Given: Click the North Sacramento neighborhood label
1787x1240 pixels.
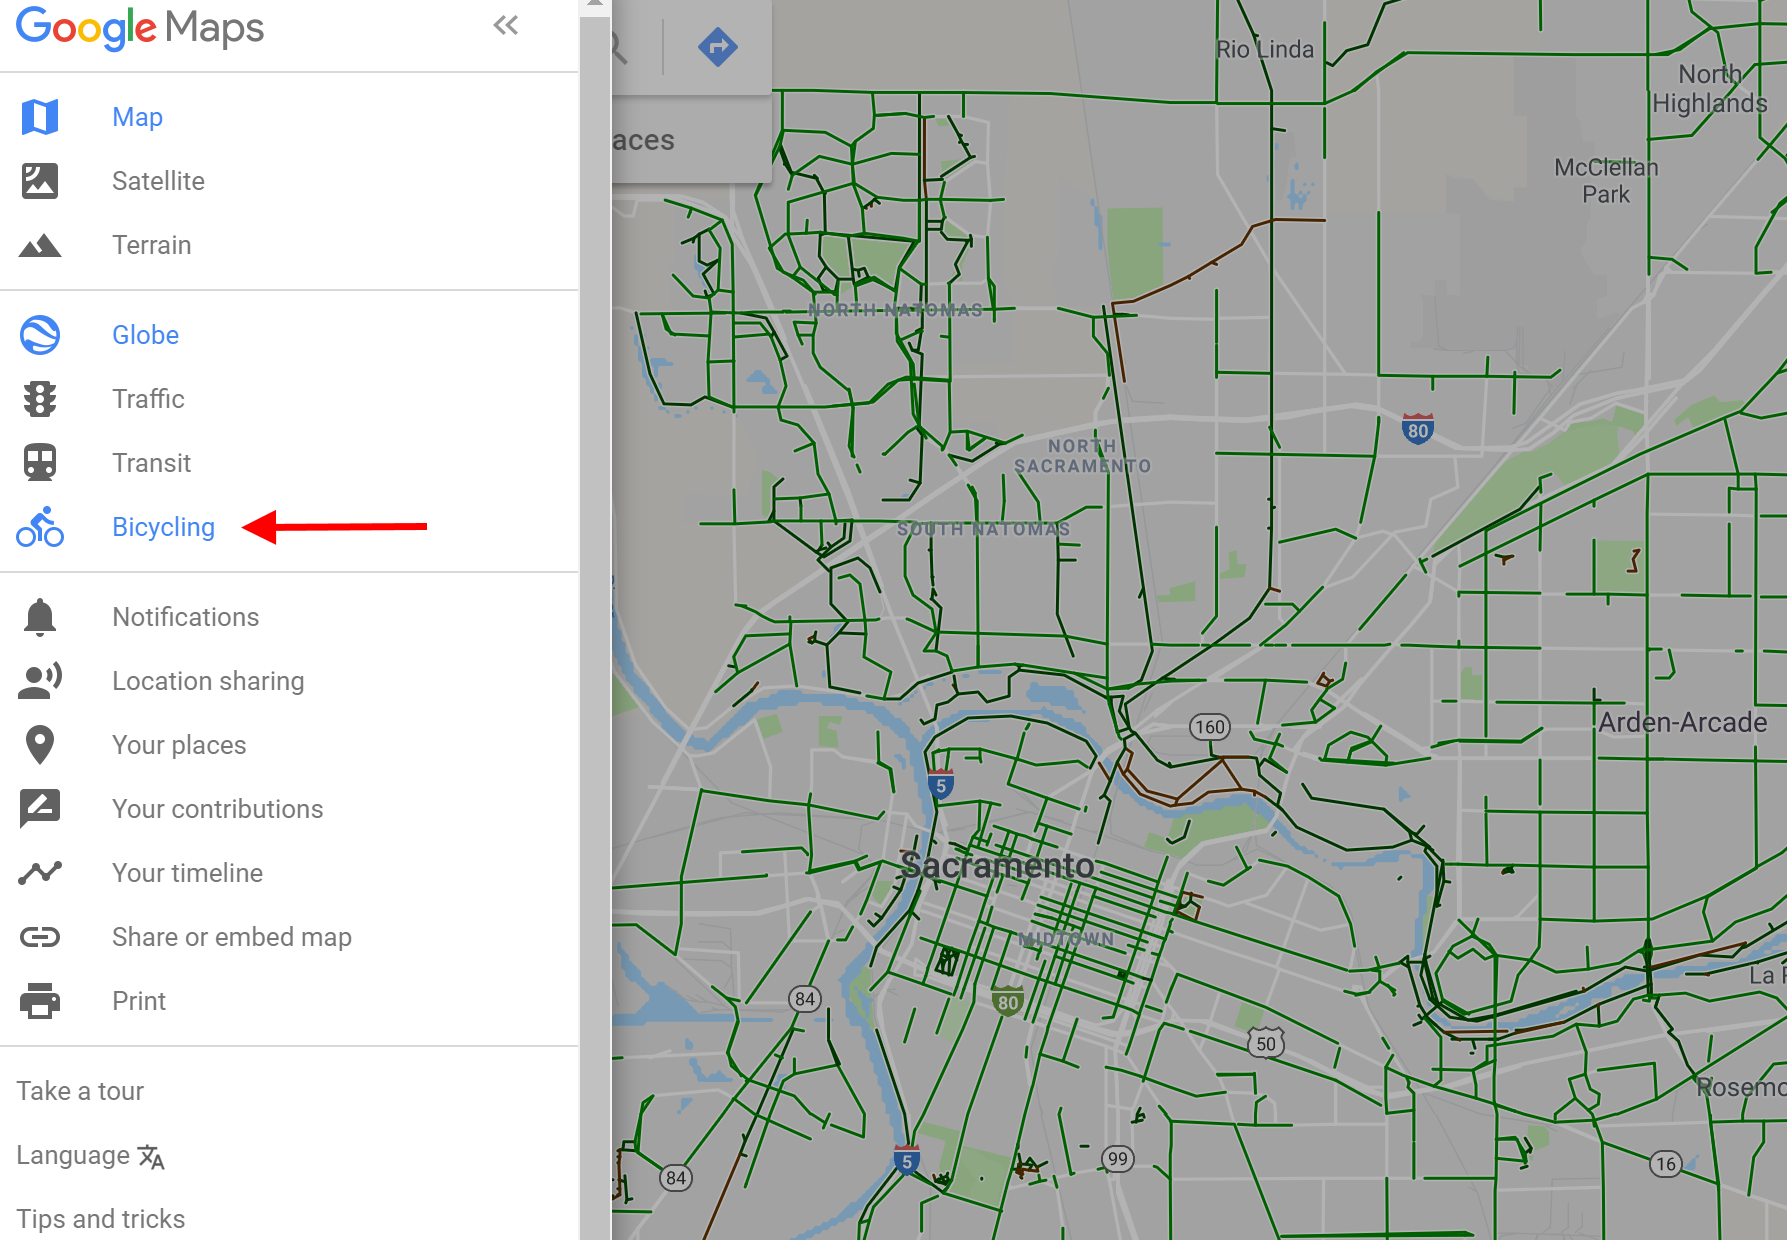Looking at the screenshot, I should [x=1083, y=456].
